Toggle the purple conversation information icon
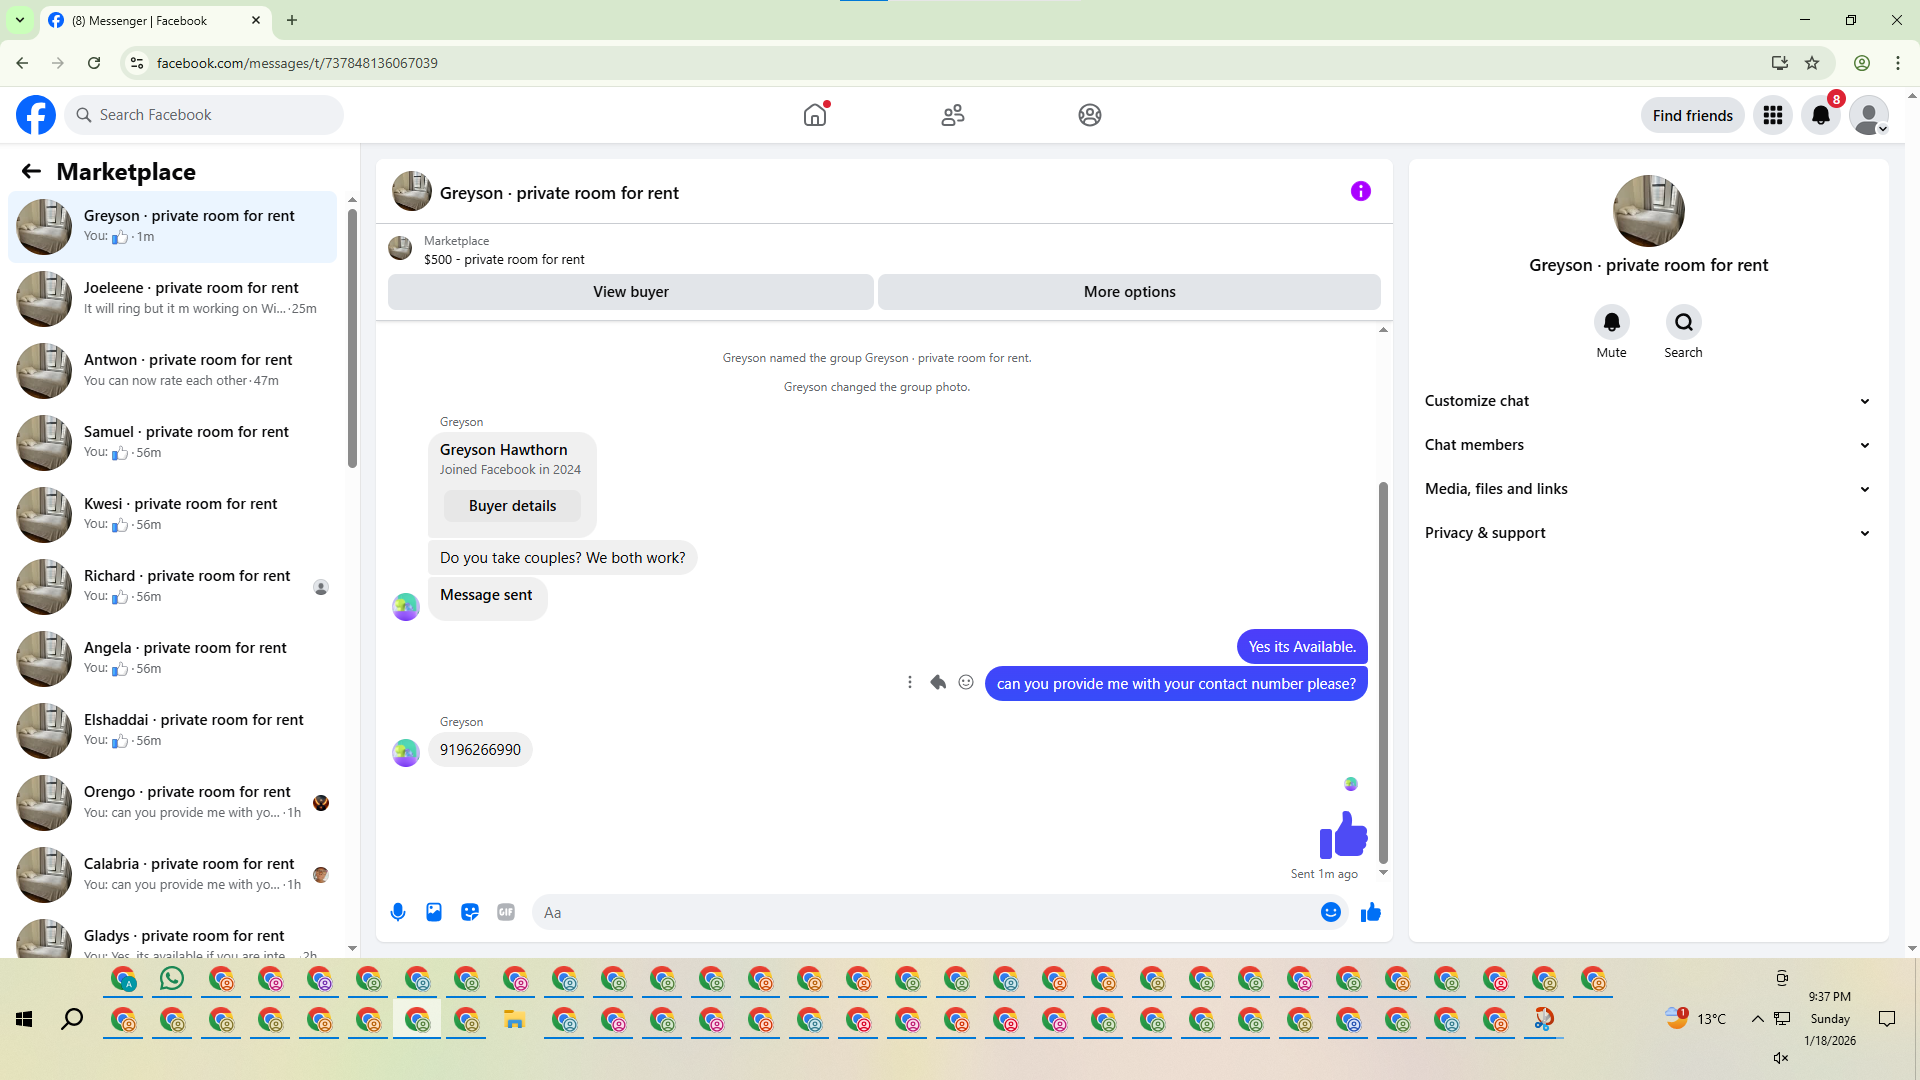 [x=1360, y=191]
